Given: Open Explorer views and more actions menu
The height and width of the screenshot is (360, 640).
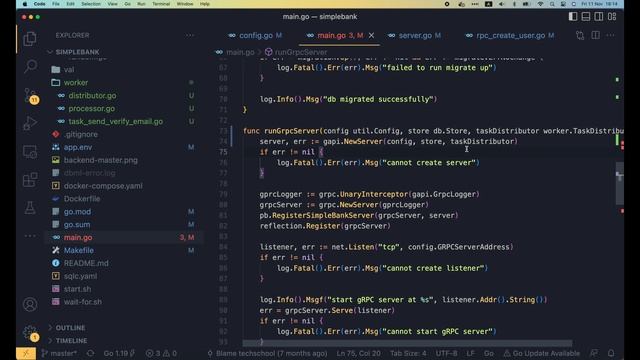Looking at the screenshot, I should click(190, 36).
